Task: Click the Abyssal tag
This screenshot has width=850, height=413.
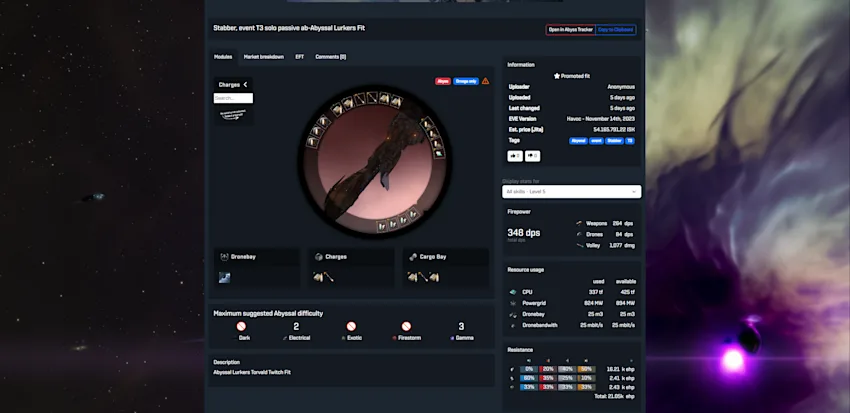Action: click(x=578, y=141)
